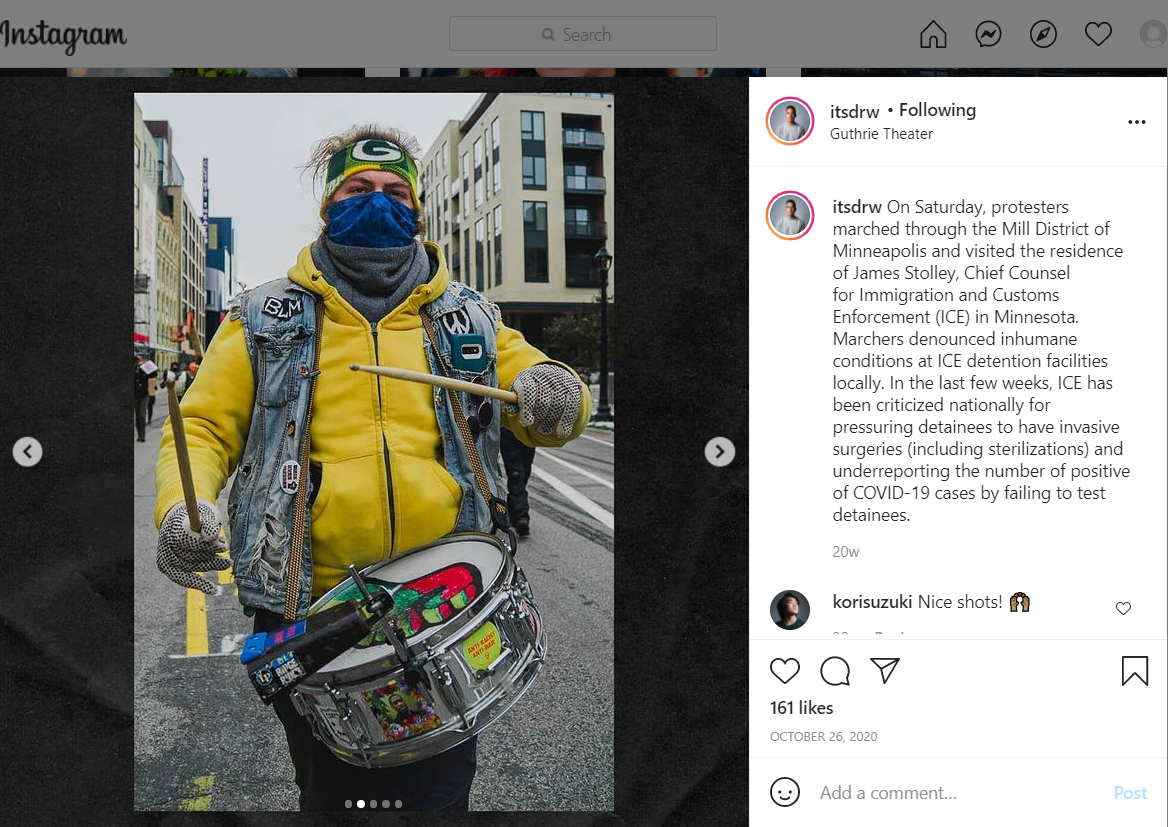The image size is (1168, 827).
Task: Click the Search field
Action: pyautogui.click(x=583, y=34)
